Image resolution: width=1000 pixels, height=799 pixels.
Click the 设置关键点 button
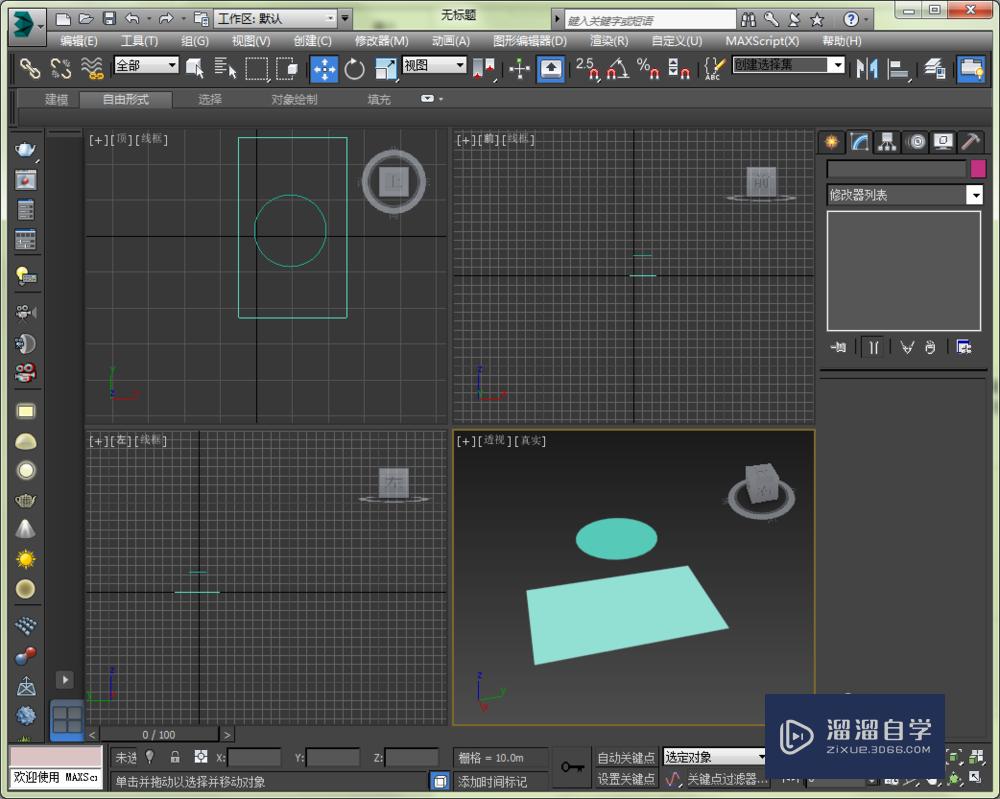(625, 779)
